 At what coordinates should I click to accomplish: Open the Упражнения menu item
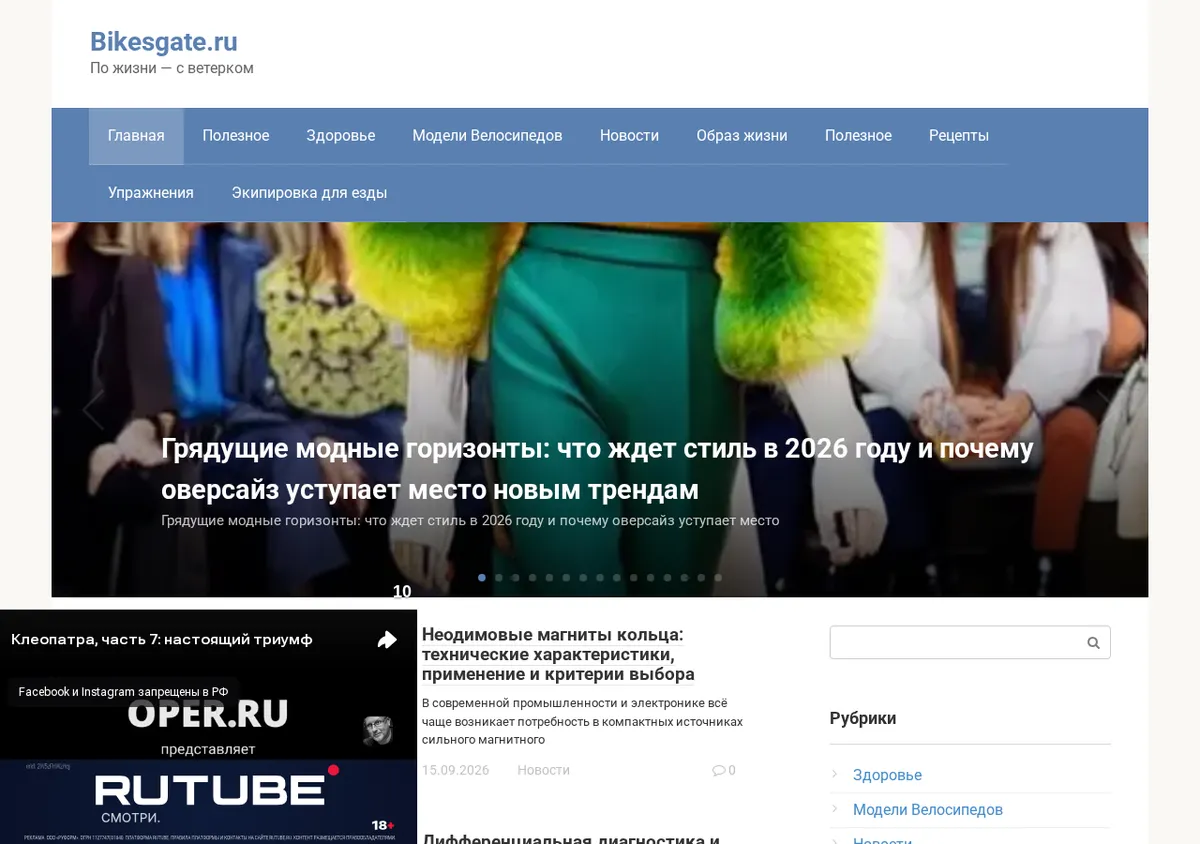[151, 193]
